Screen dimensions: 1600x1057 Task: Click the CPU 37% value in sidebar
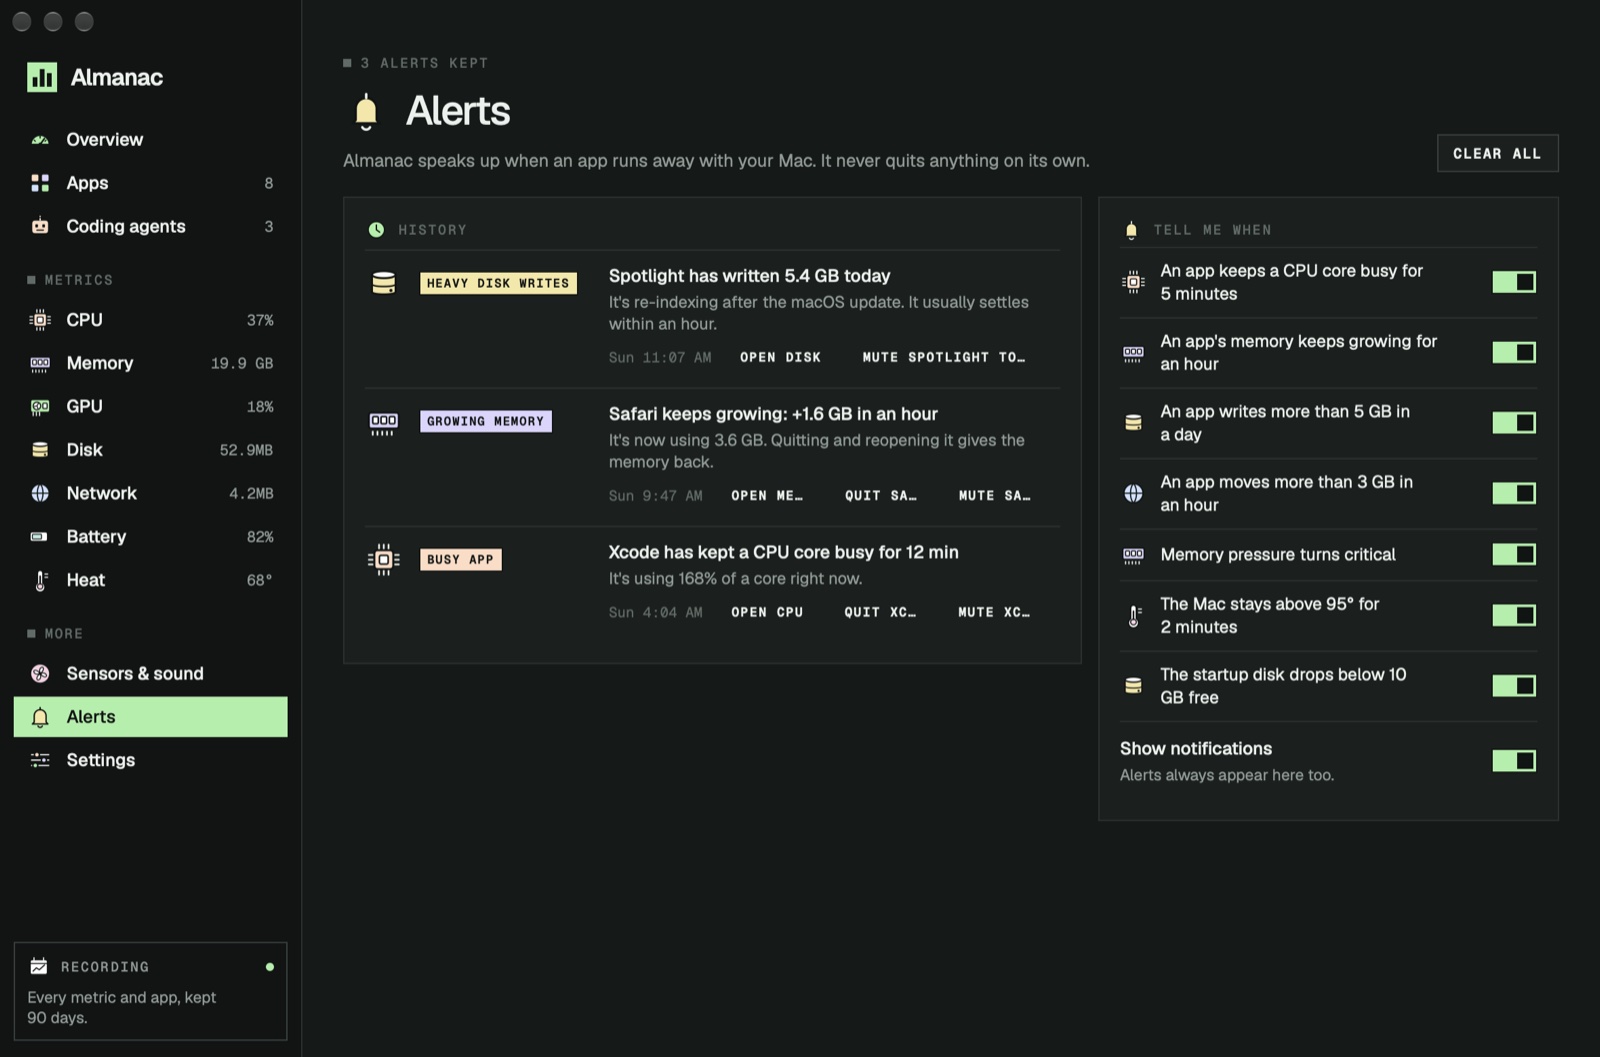coord(260,320)
